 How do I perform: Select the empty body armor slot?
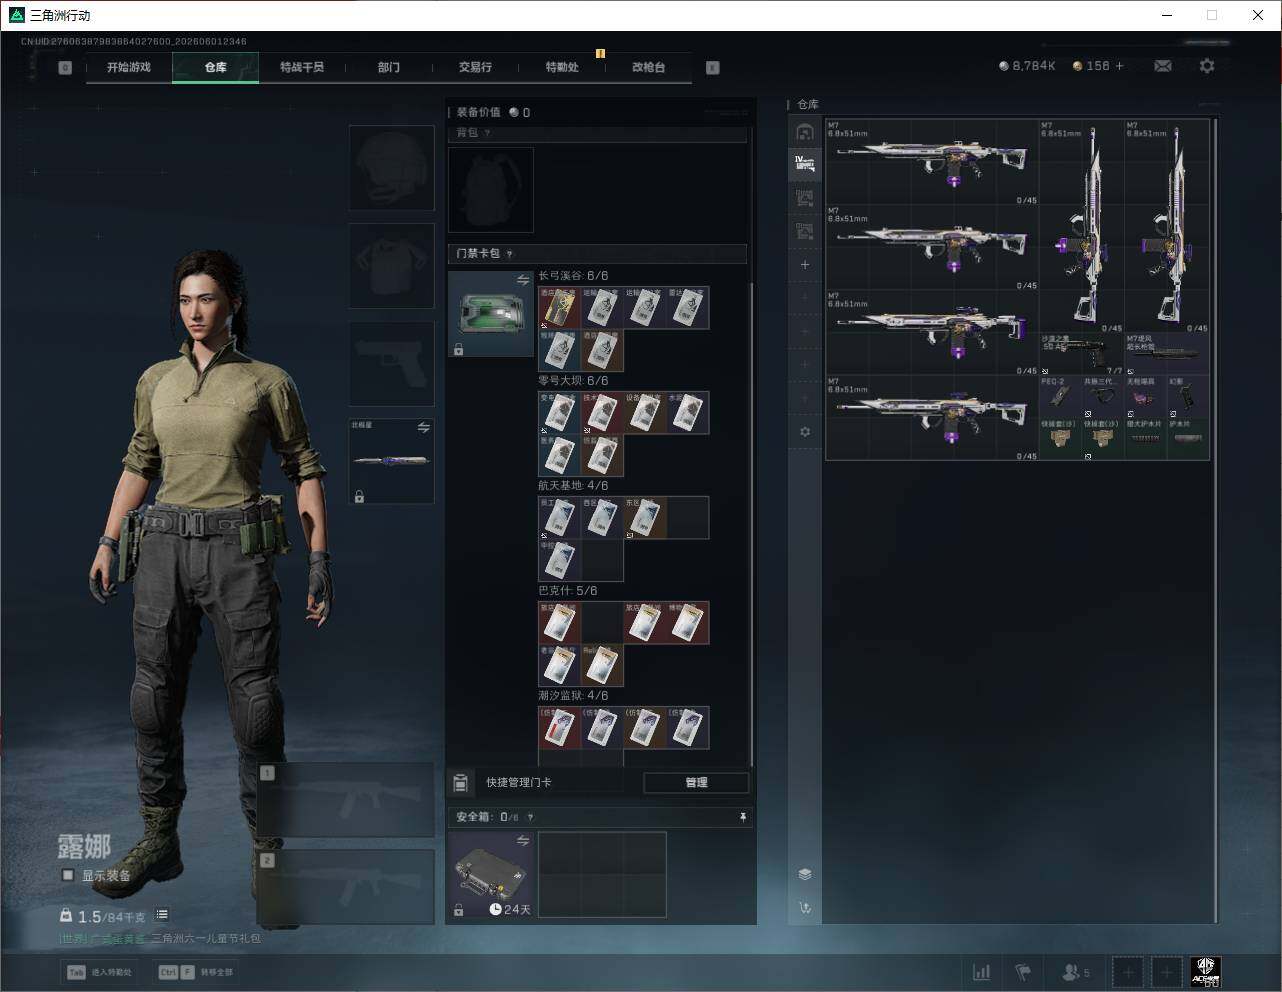pos(391,265)
